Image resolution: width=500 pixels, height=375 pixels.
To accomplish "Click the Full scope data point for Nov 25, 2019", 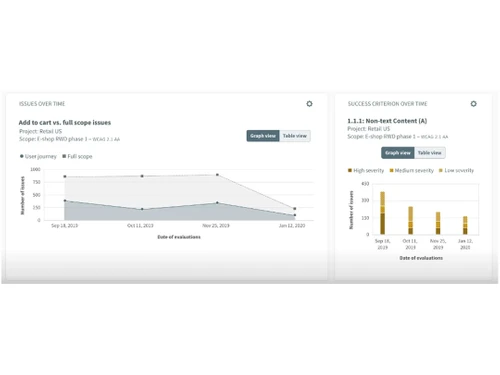I will tap(217, 175).
